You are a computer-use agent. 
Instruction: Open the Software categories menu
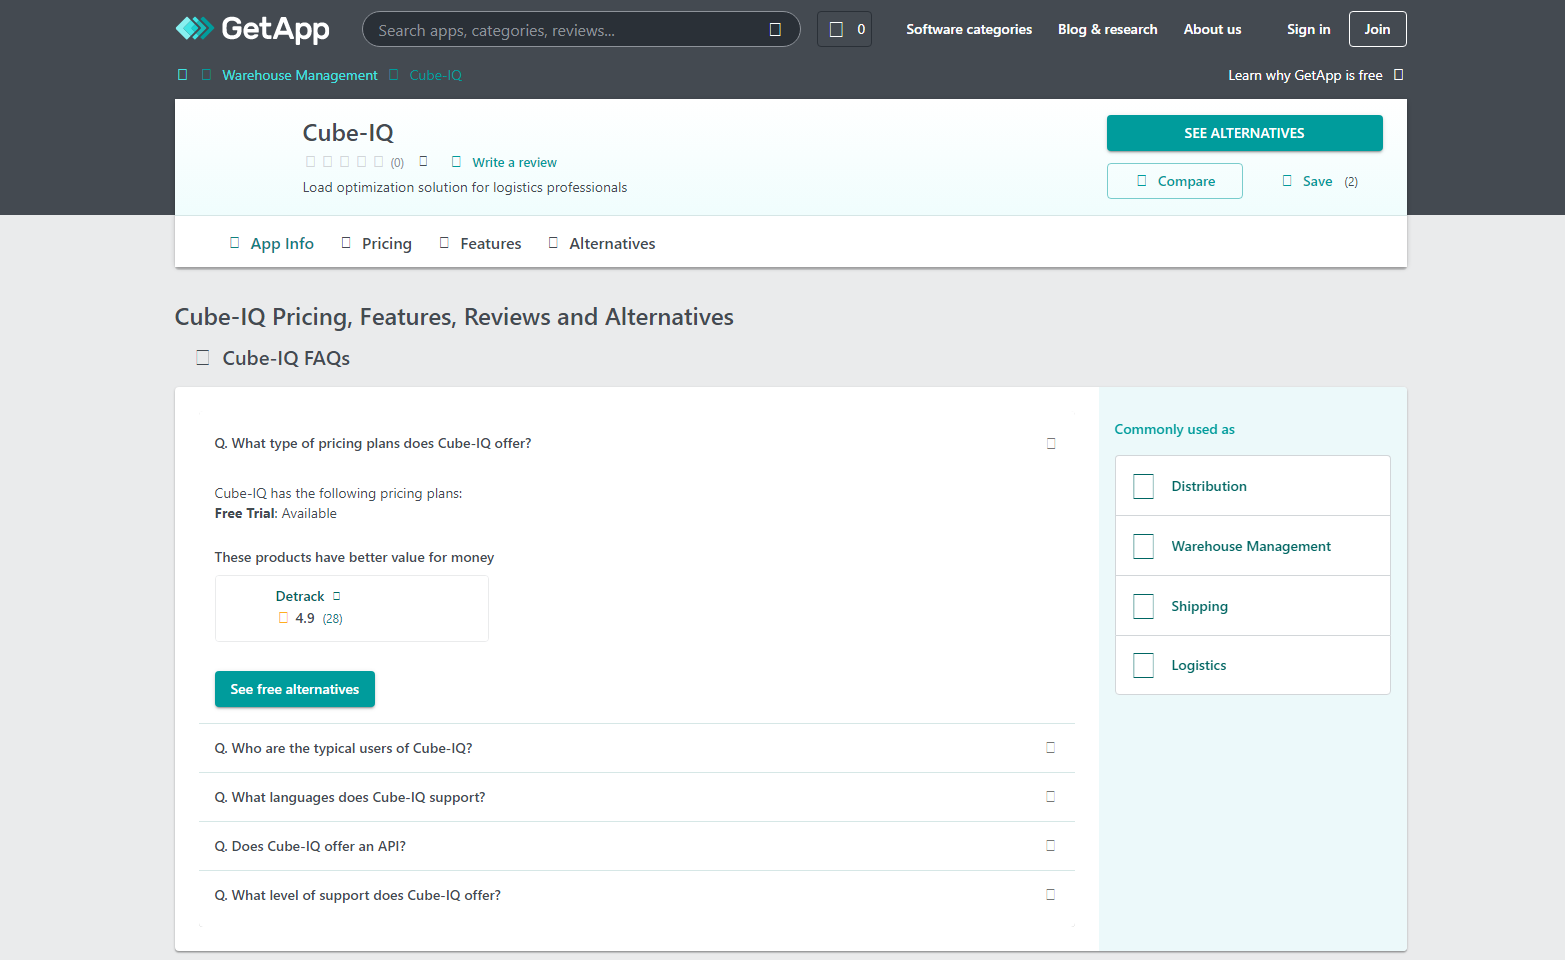pos(969,29)
